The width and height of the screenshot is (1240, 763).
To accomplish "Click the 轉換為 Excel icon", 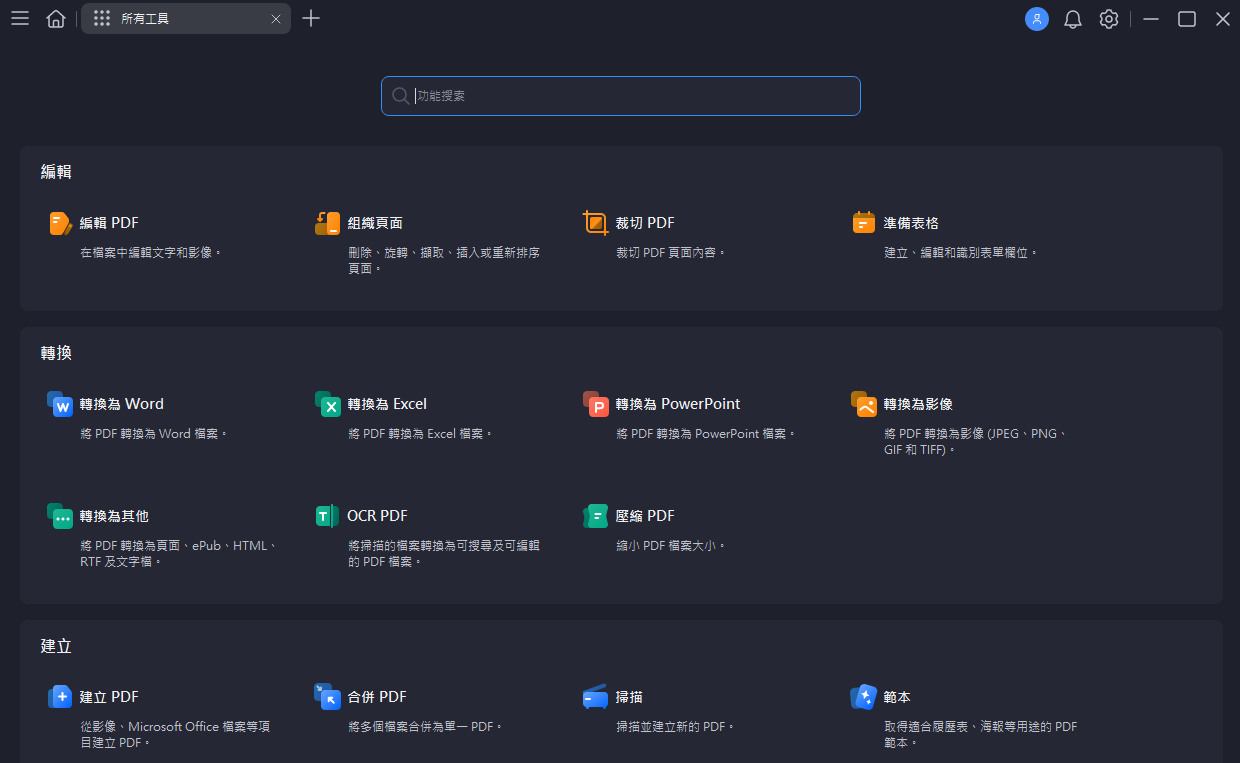I will (327, 404).
